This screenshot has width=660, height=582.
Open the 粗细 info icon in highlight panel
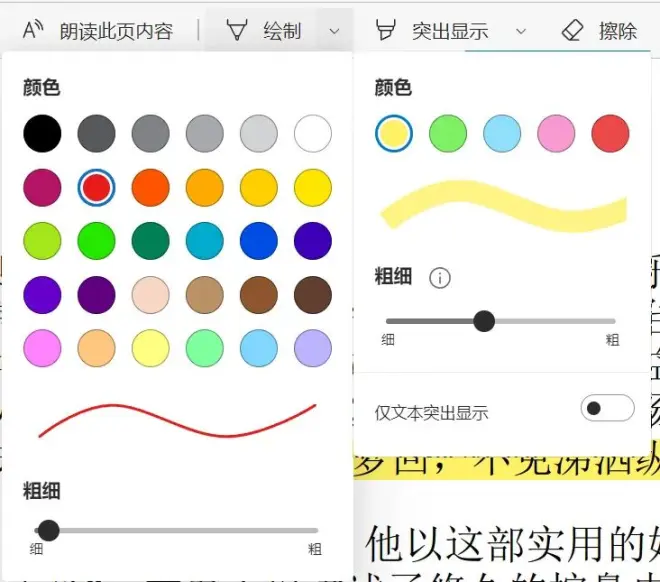(440, 278)
